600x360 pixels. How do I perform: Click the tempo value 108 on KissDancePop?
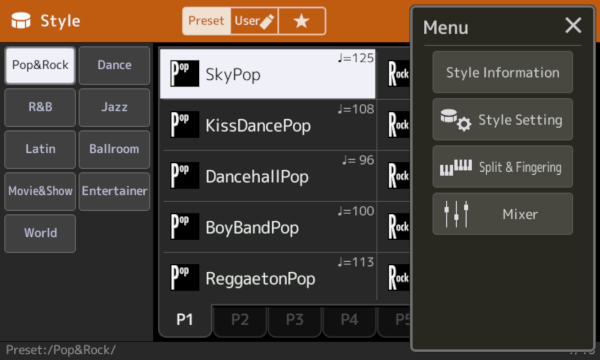click(x=355, y=109)
